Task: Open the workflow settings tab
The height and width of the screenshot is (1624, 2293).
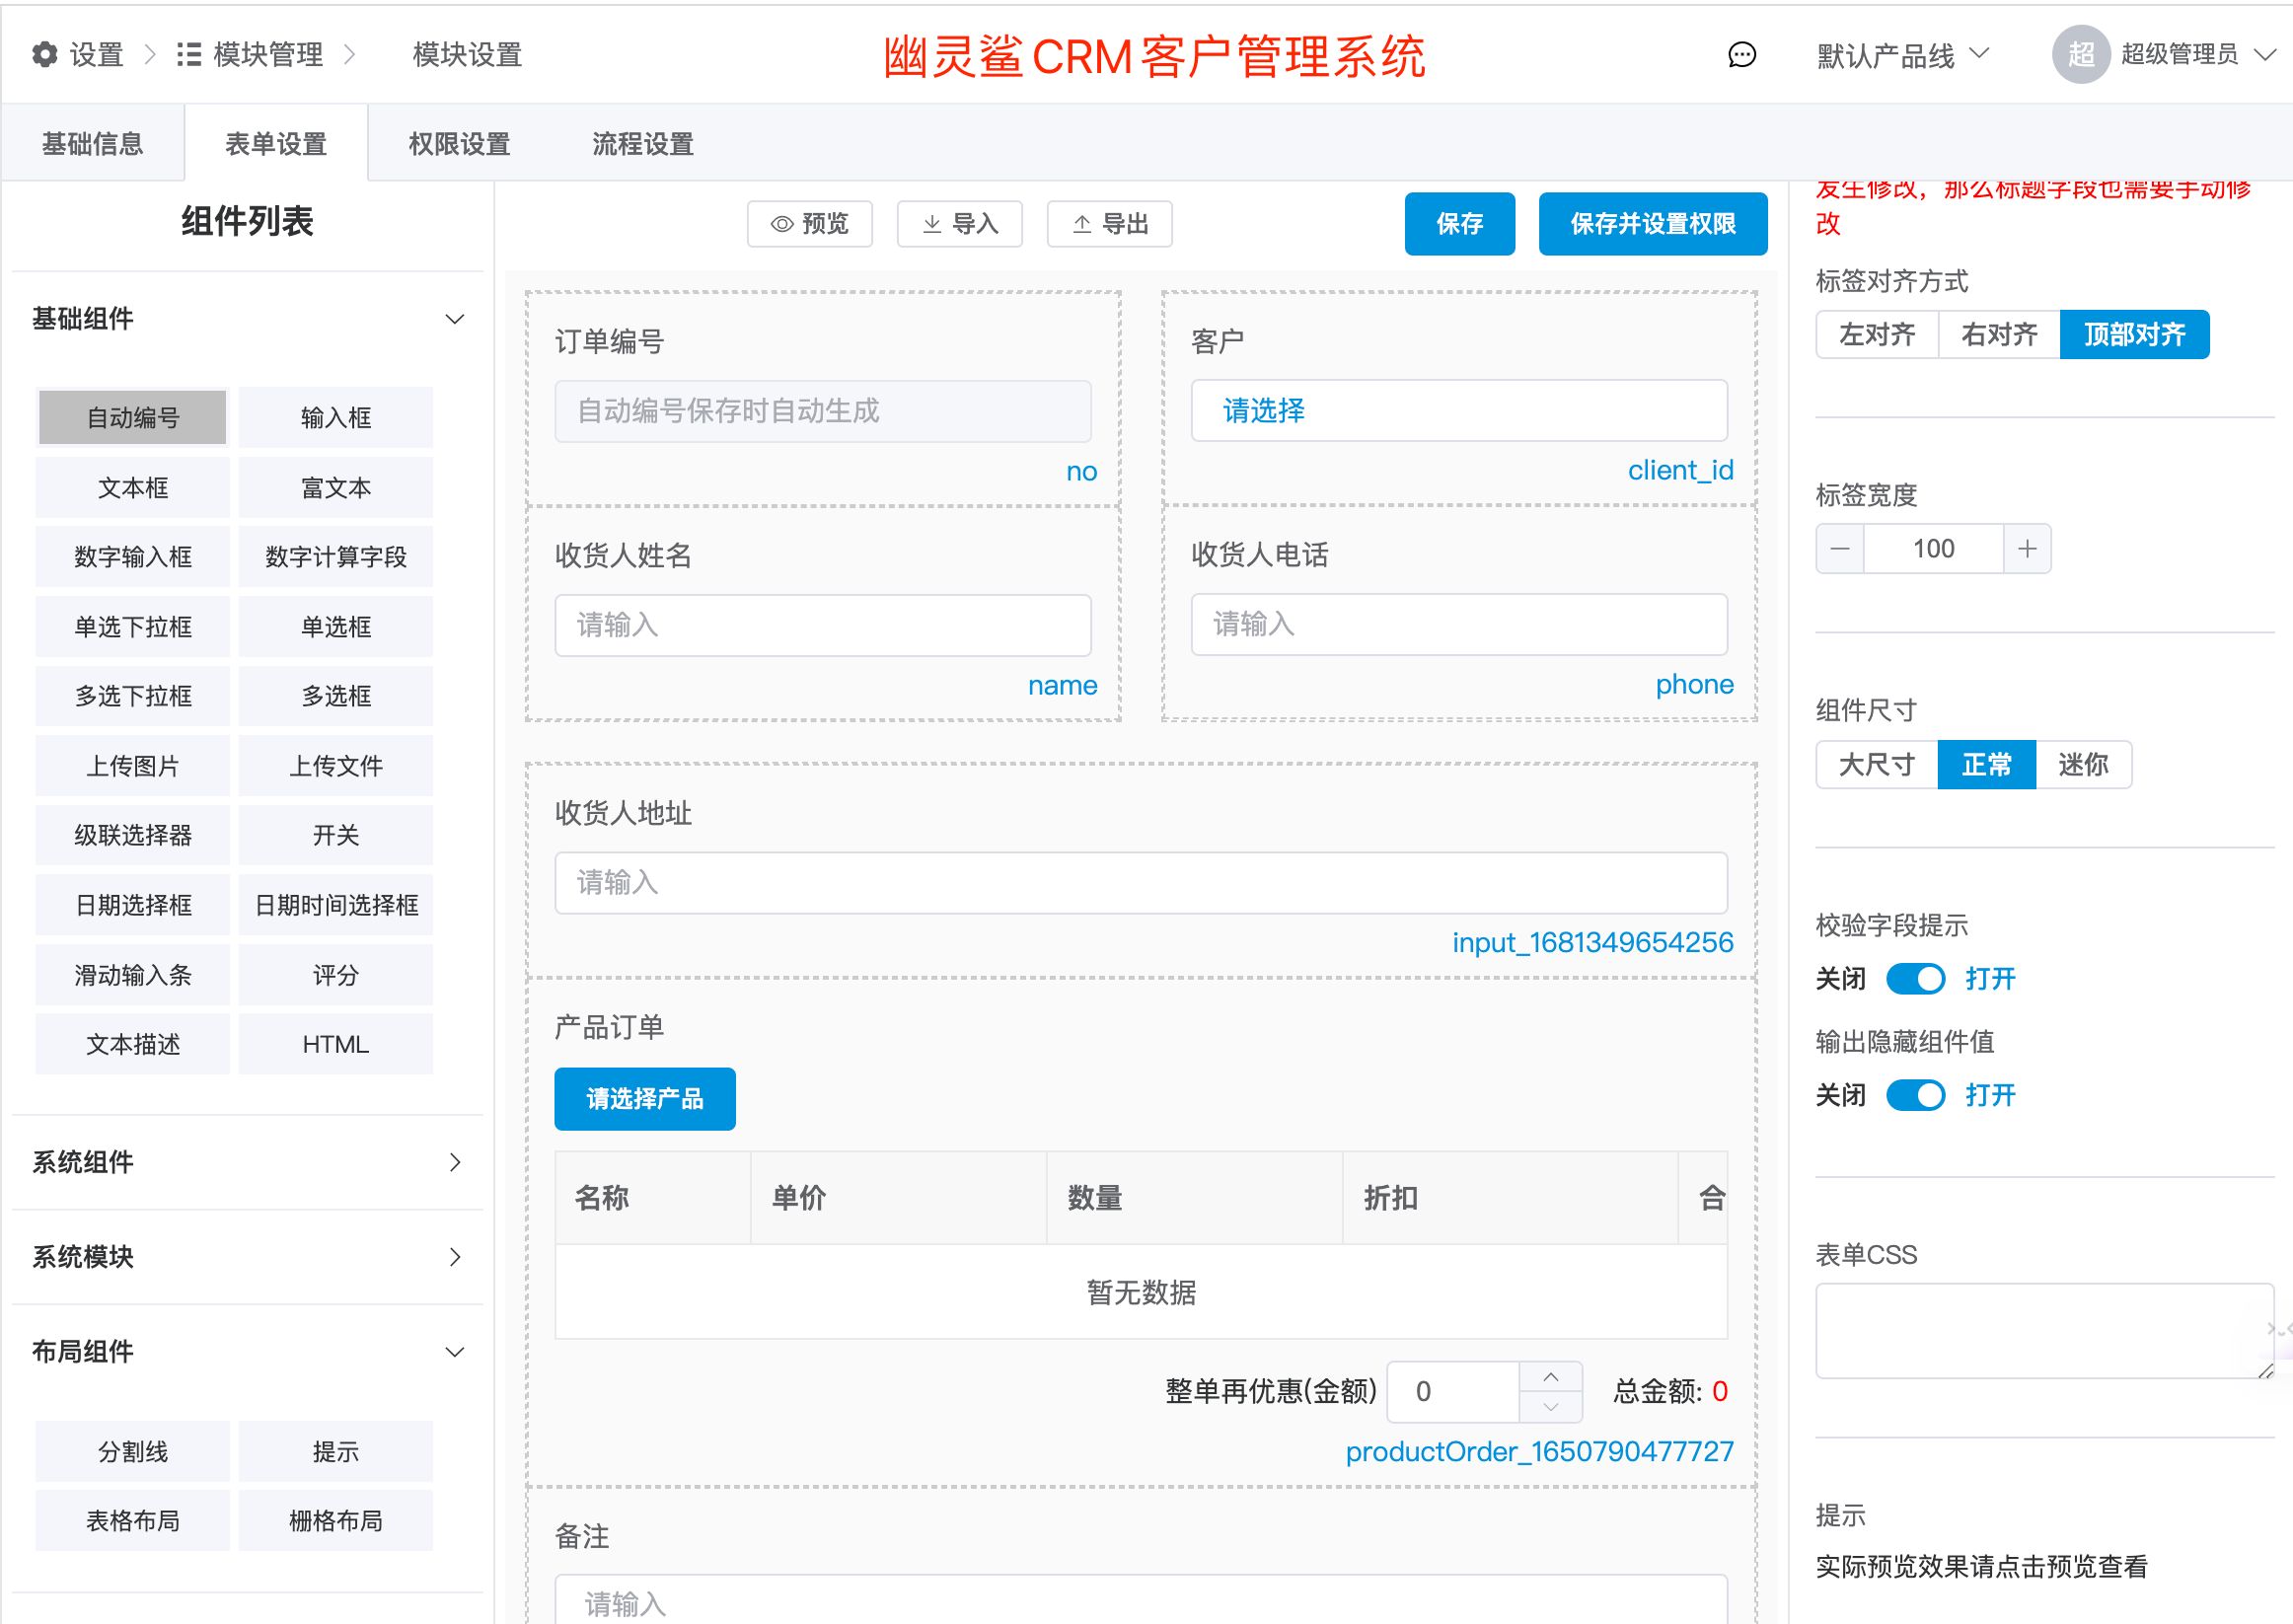Action: pyautogui.click(x=642, y=144)
